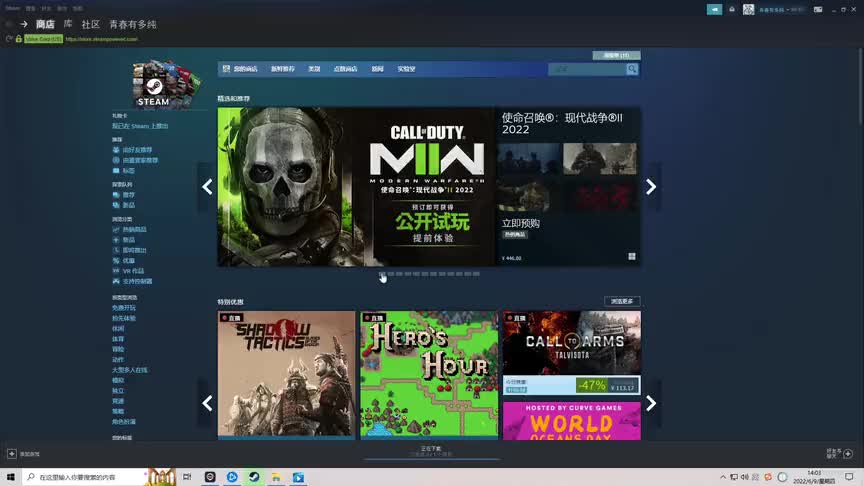Click the wishlist button above search
Screen dimensions: 864x486
point(615,55)
